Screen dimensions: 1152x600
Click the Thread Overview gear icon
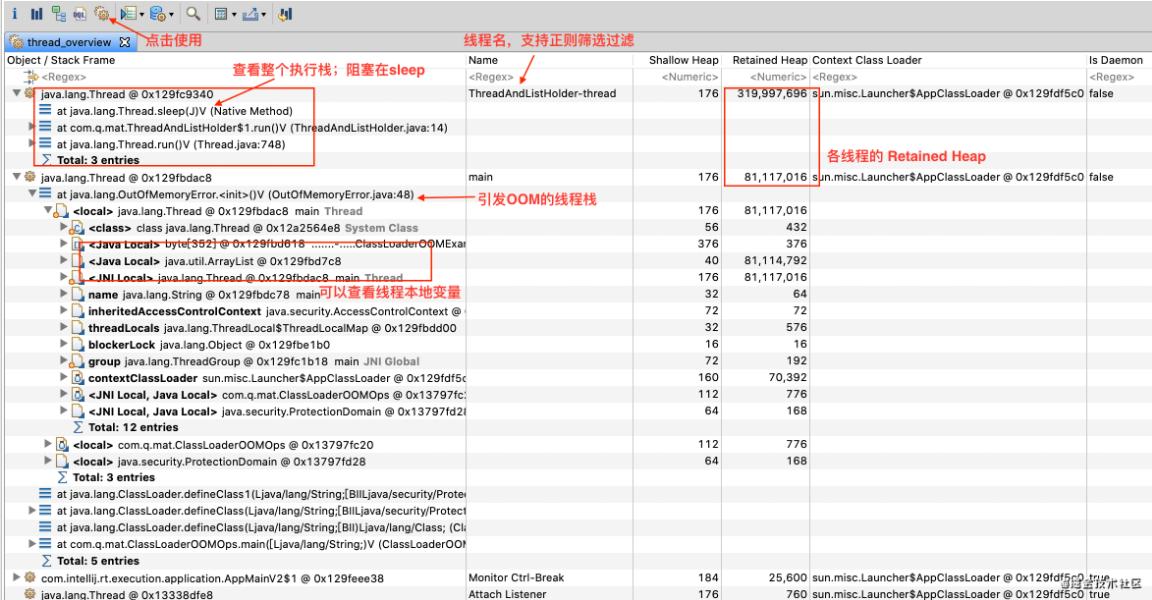click(x=101, y=14)
